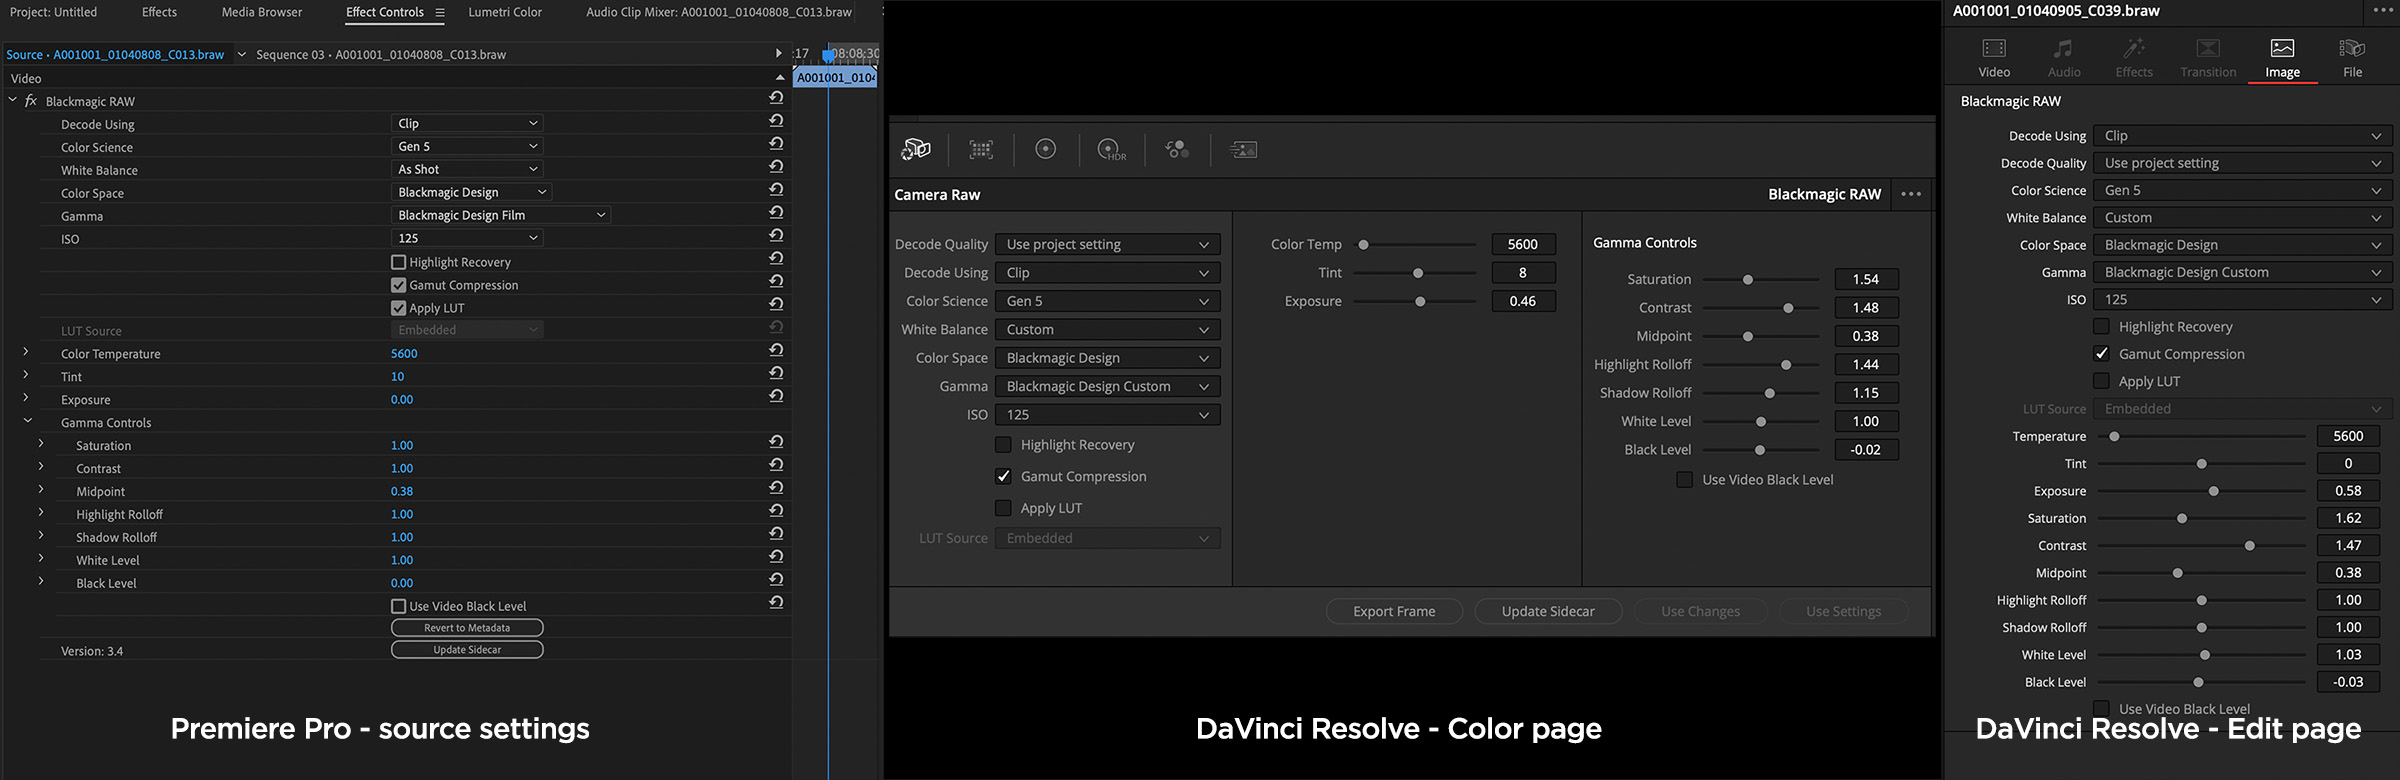
Task: Disable Gamut Compression in Premiere
Action: click(x=398, y=285)
